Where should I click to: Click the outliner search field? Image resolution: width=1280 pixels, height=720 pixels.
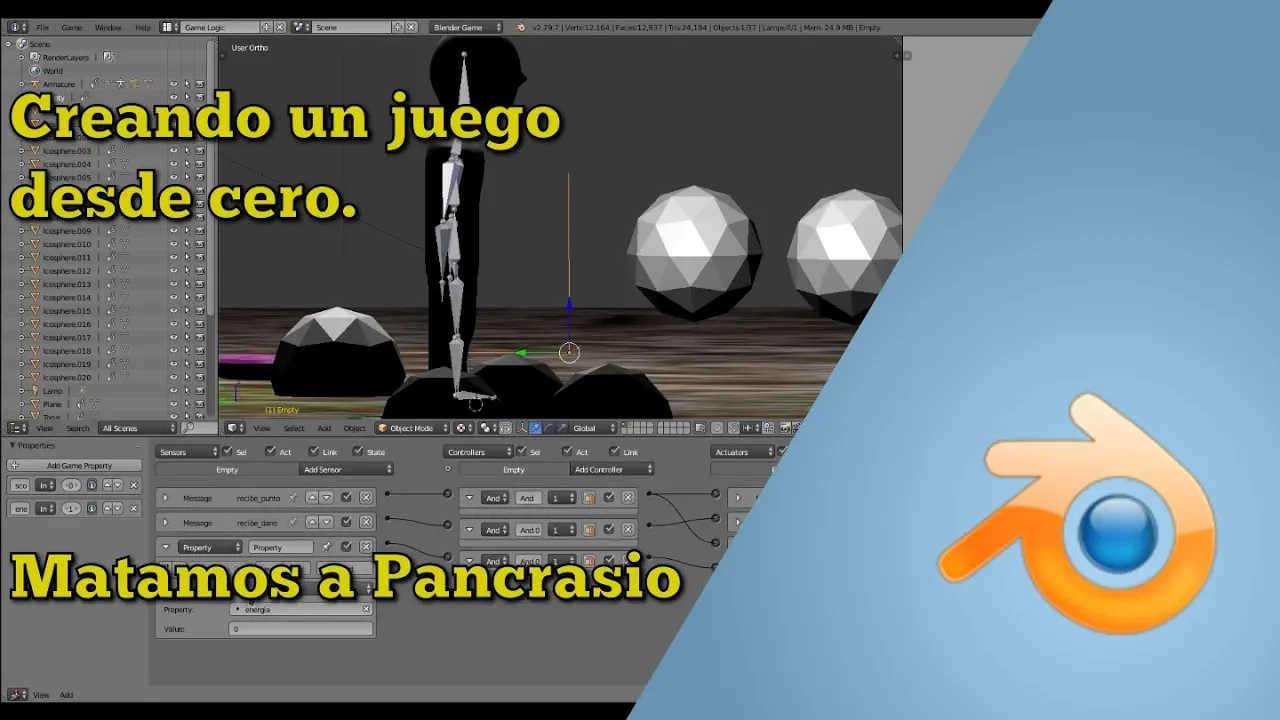(x=199, y=428)
